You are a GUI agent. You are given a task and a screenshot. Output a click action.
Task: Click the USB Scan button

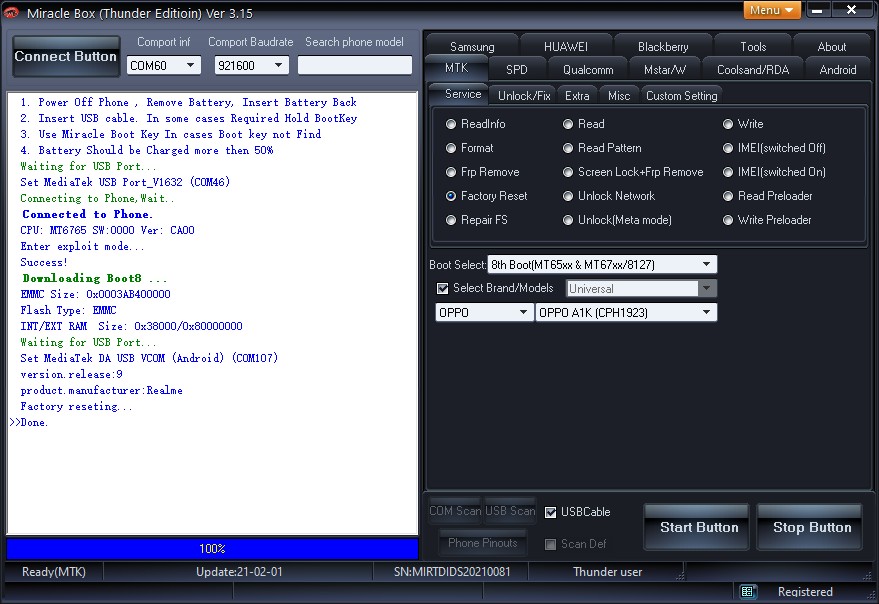pos(510,511)
